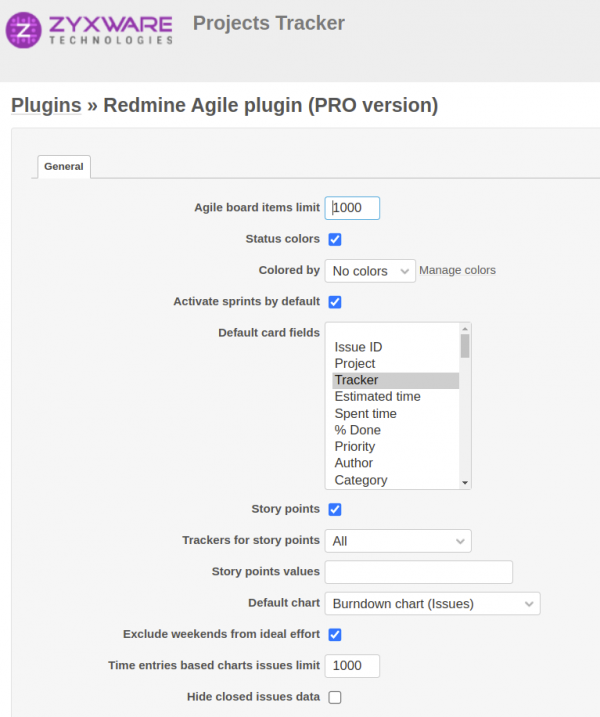600x717 pixels.
Task: Expand the Default chart dropdown
Action: pyautogui.click(x=432, y=604)
